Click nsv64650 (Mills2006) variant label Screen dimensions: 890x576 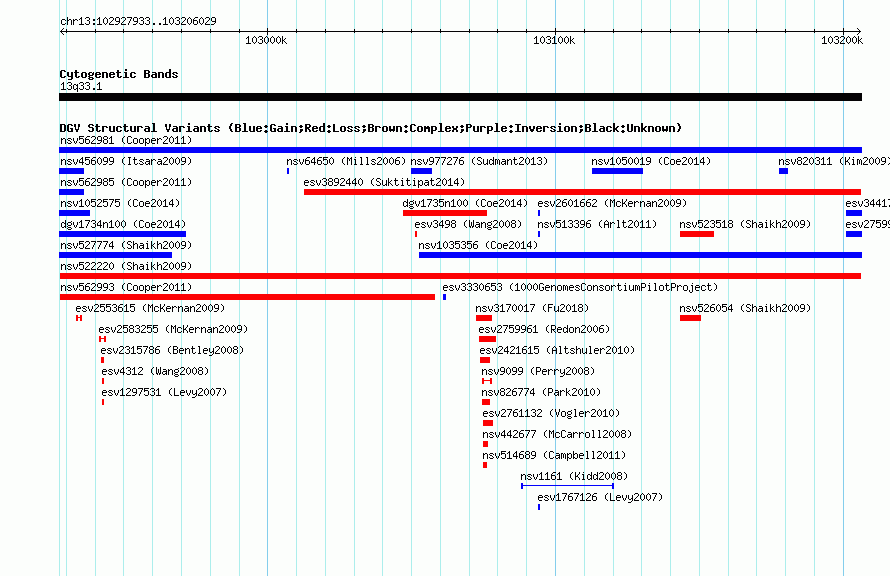[x=346, y=161]
